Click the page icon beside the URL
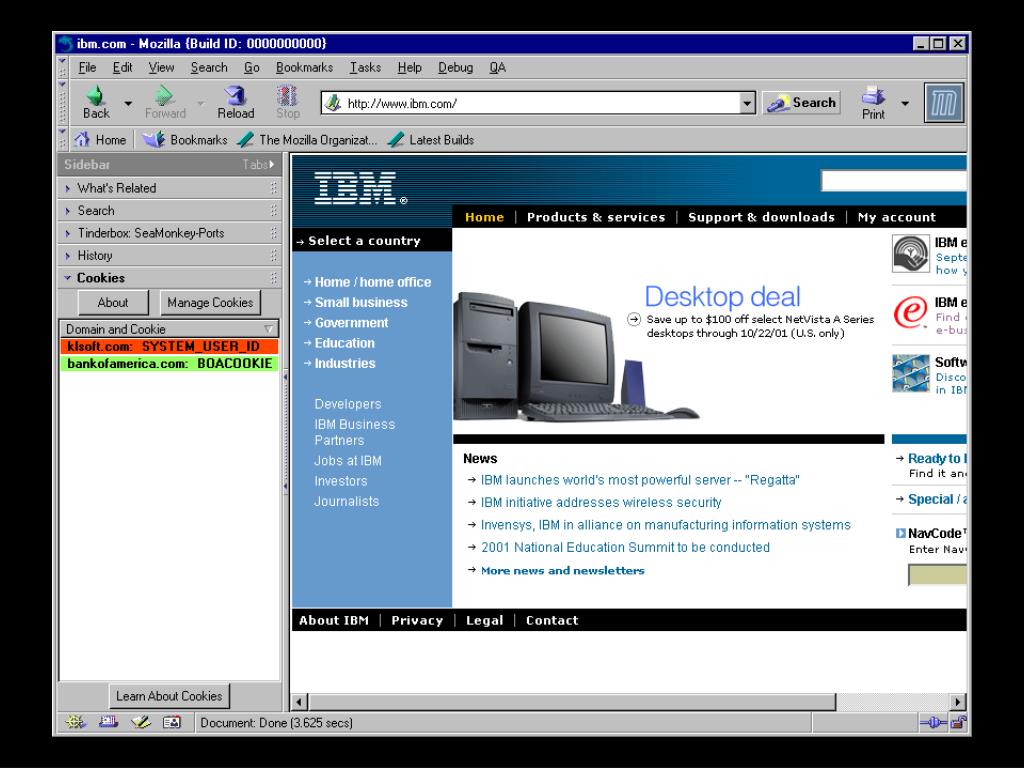1024x768 pixels. tap(333, 103)
